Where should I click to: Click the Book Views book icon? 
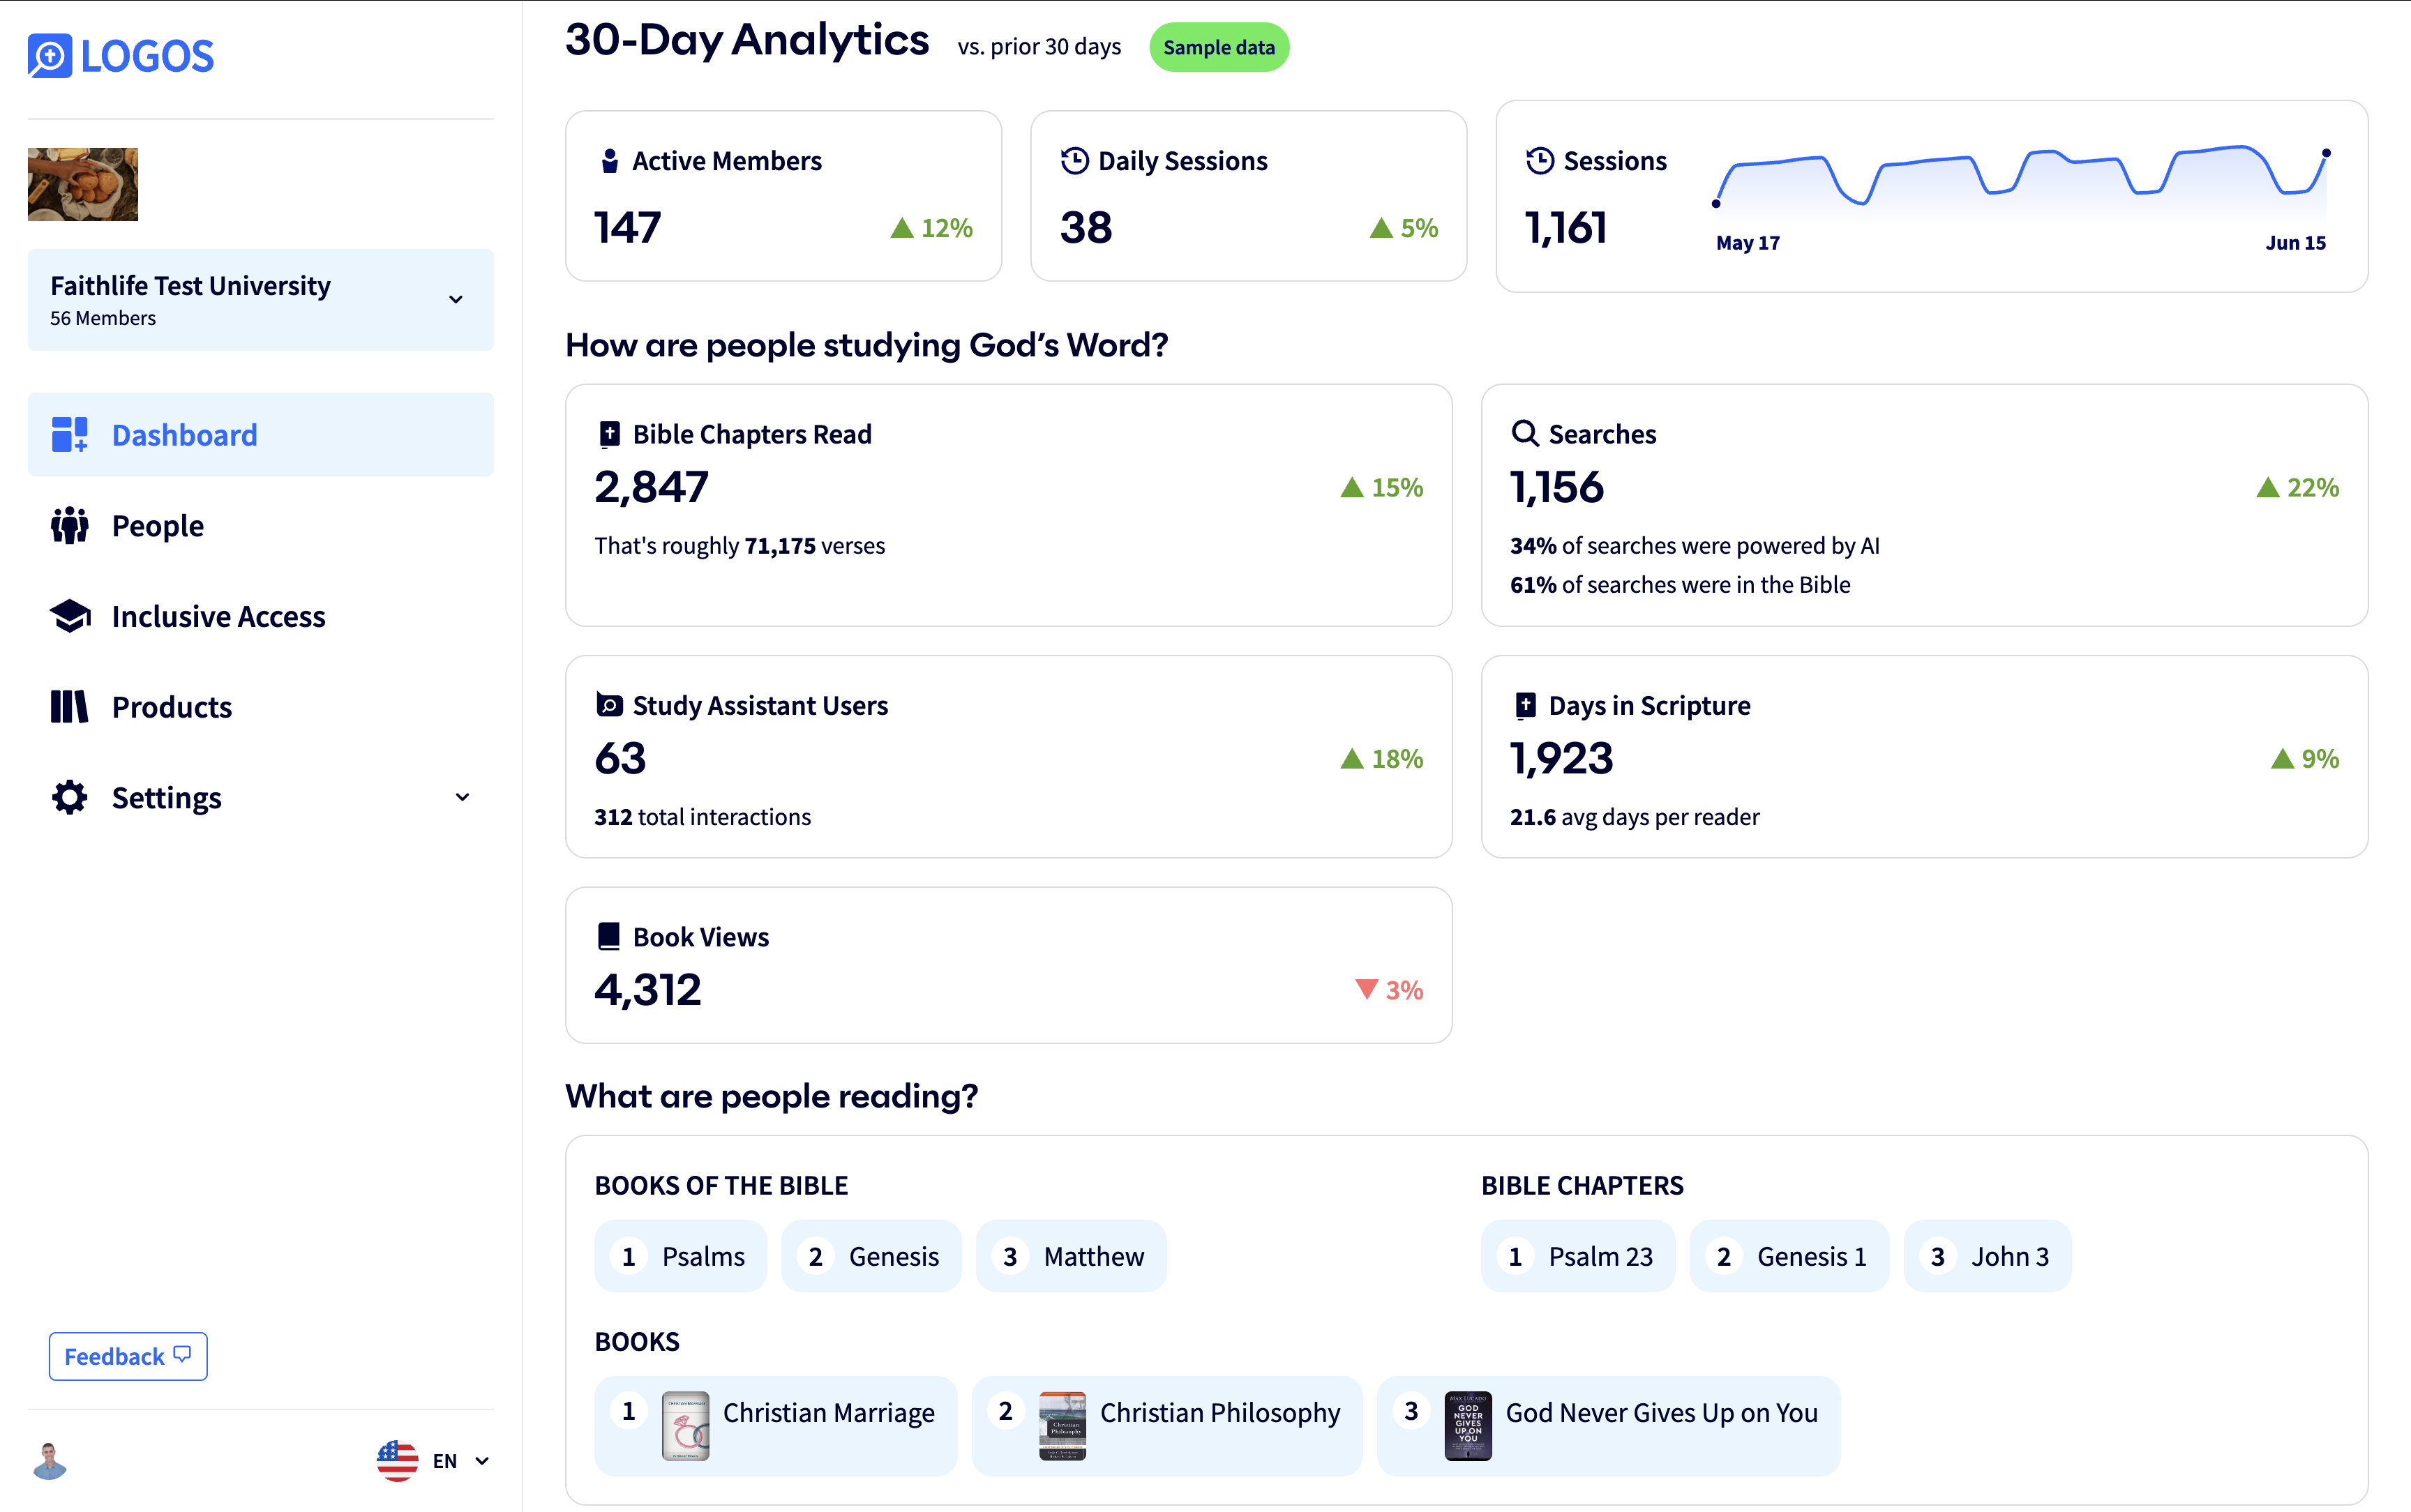(x=609, y=937)
